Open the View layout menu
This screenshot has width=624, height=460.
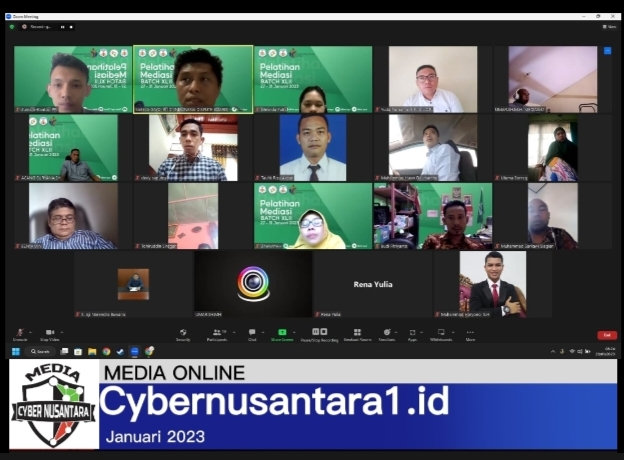click(609, 27)
